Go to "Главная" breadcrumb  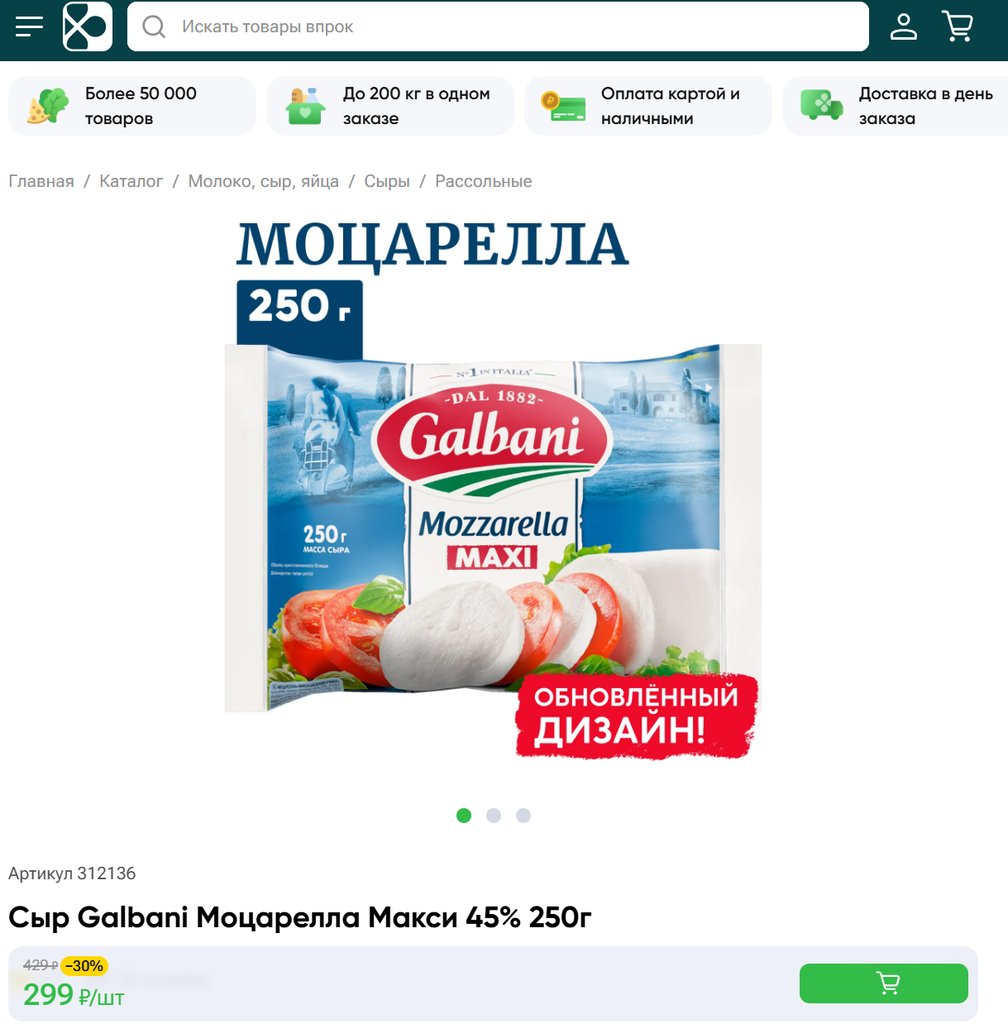coord(41,181)
